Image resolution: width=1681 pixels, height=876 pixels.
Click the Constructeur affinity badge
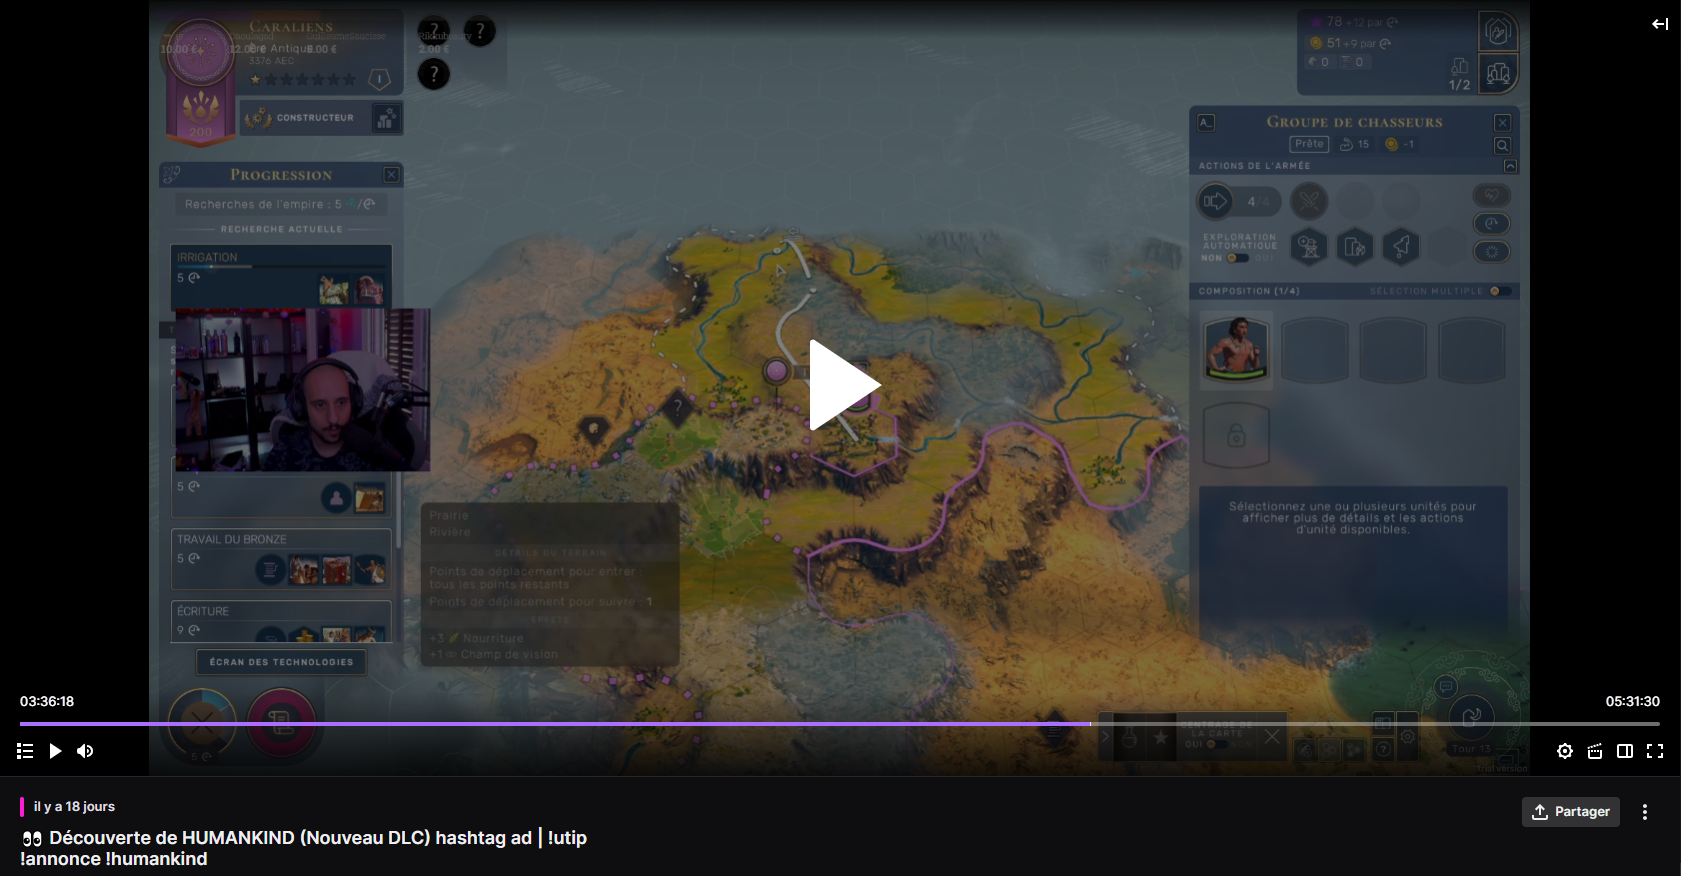click(x=320, y=118)
